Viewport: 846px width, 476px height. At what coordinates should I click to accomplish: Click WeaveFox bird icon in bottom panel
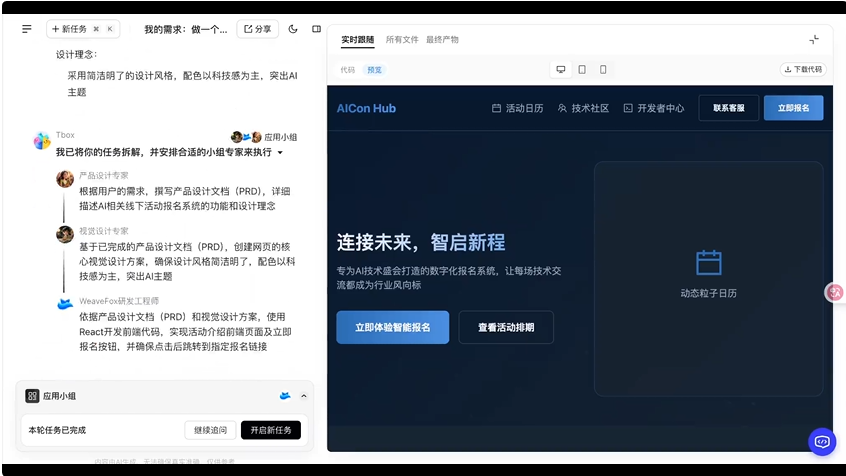point(285,396)
